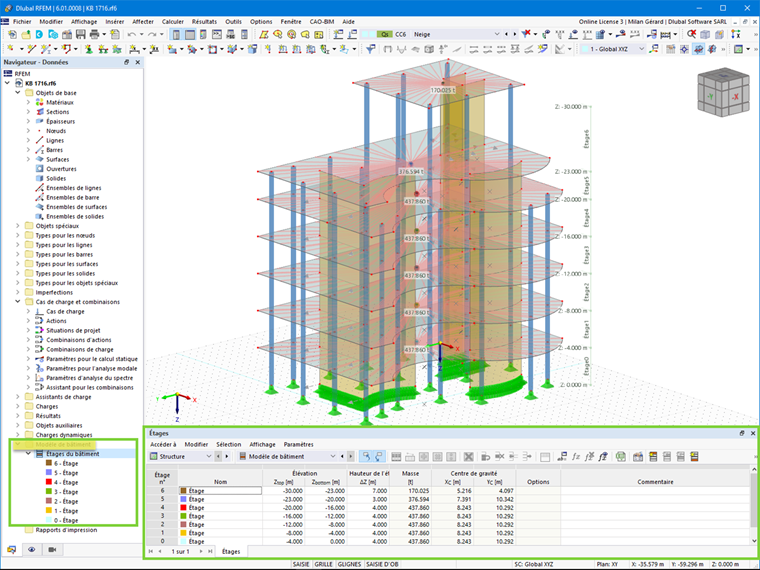Click the new line tool icon

click(x=32, y=49)
